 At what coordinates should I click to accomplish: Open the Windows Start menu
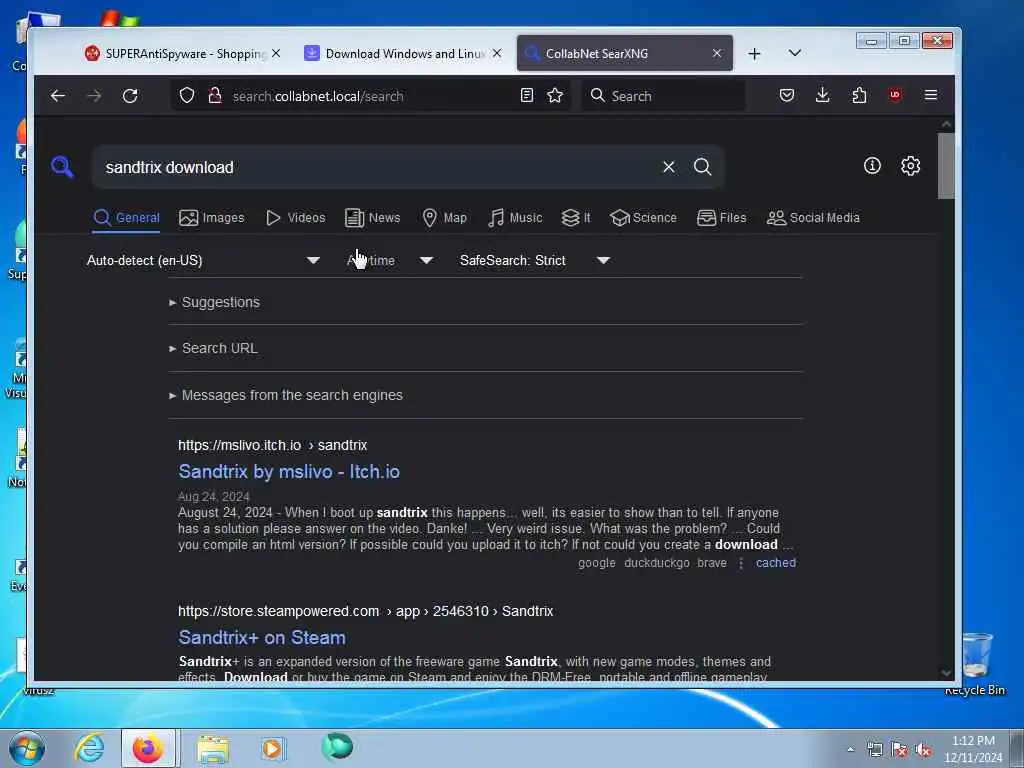[27, 748]
